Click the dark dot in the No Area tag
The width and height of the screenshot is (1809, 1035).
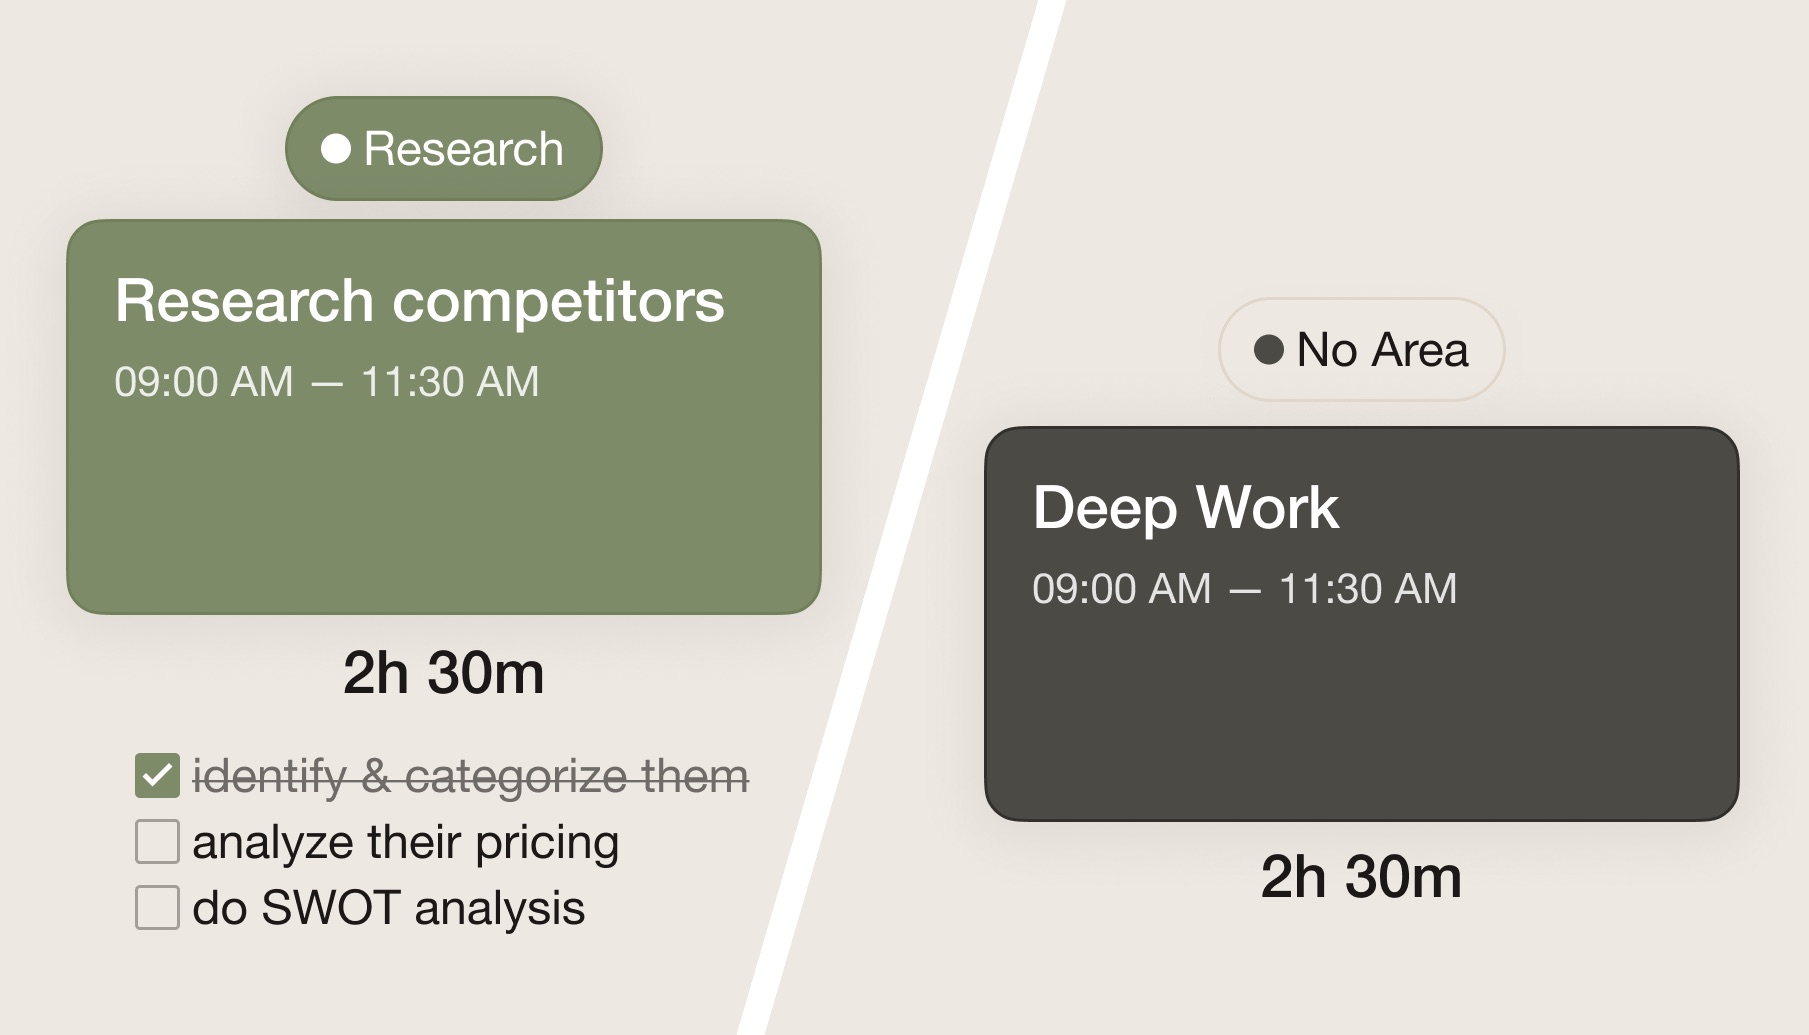click(x=1269, y=350)
